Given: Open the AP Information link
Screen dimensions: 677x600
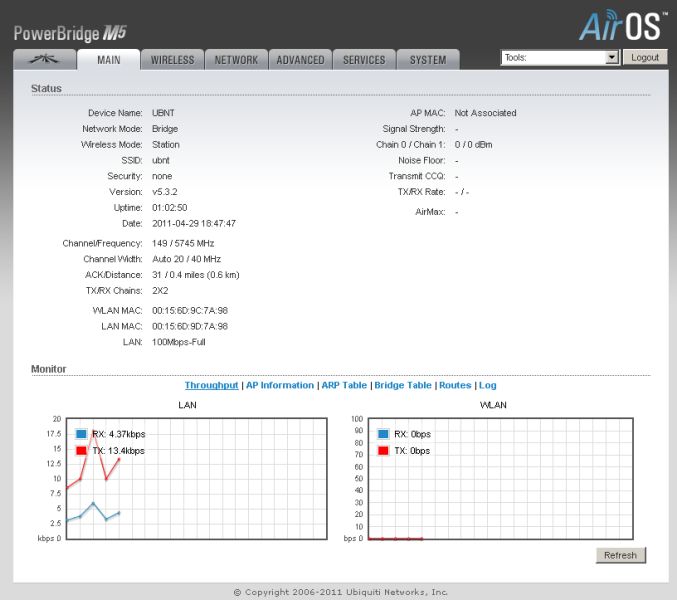Looking at the screenshot, I should click(280, 385).
